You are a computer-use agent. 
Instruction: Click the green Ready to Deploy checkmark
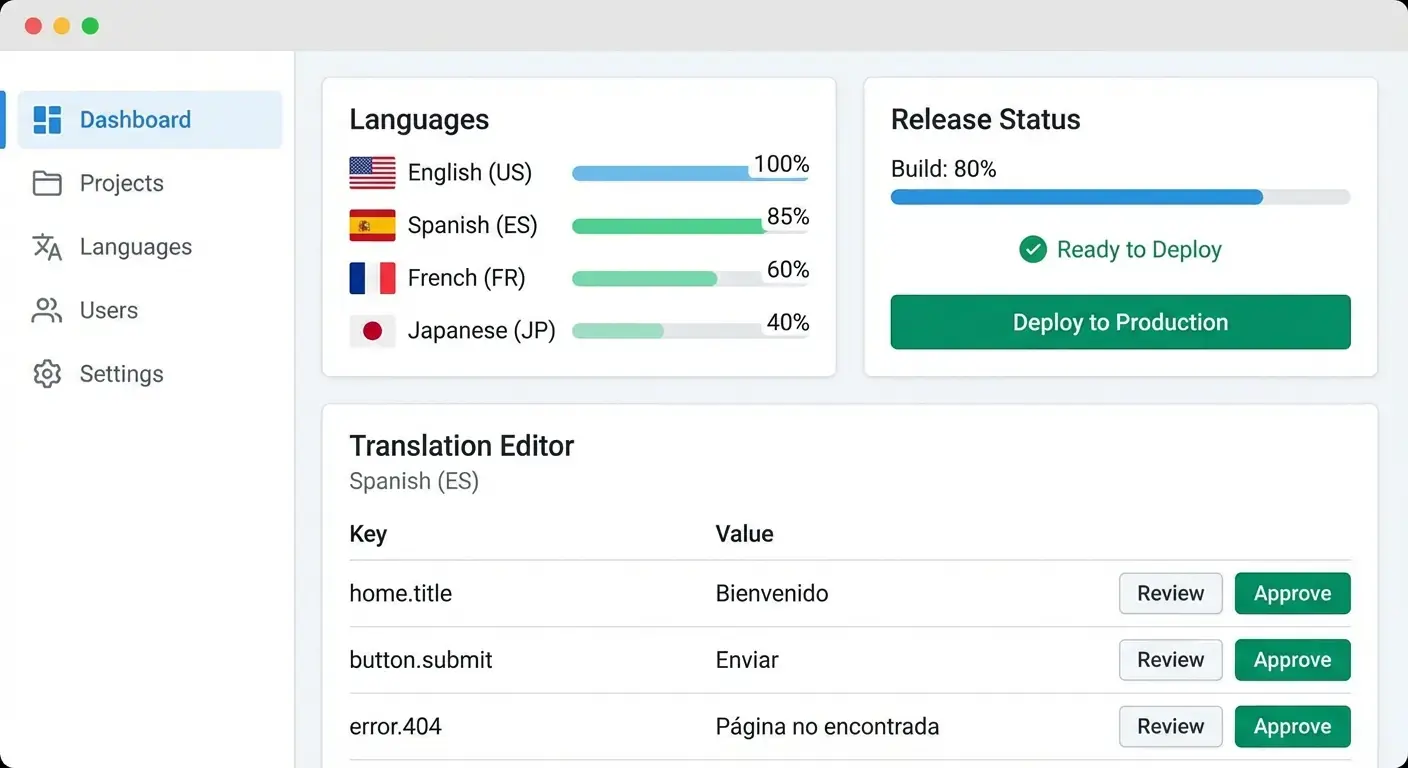coord(1033,249)
